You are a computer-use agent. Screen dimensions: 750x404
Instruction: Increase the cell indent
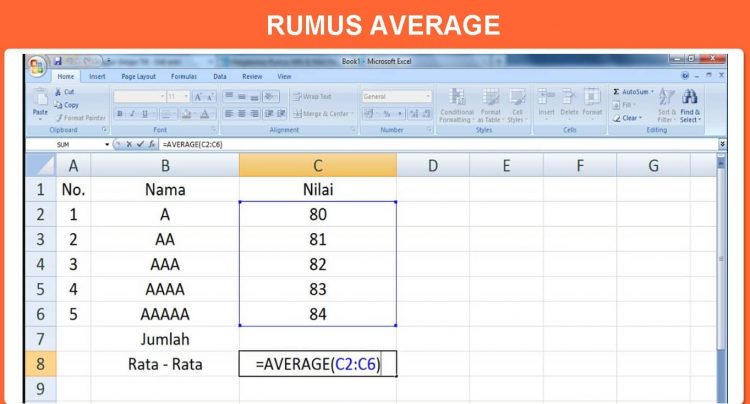(281, 114)
